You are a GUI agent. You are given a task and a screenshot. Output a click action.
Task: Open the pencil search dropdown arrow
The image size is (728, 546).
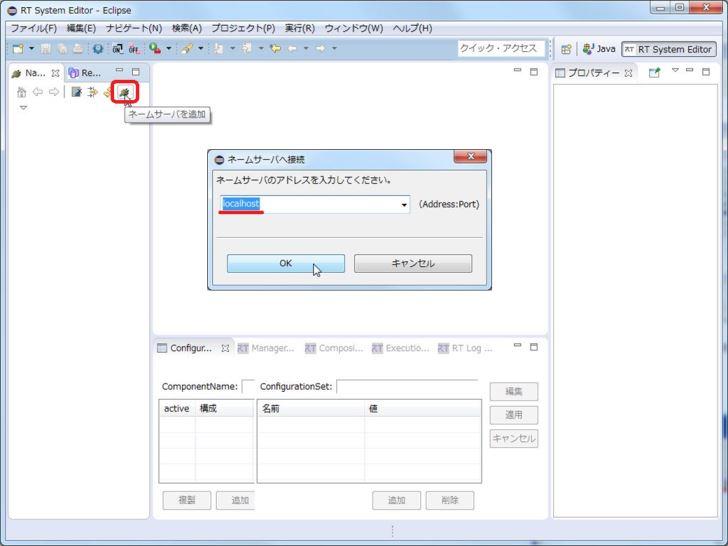click(x=201, y=48)
